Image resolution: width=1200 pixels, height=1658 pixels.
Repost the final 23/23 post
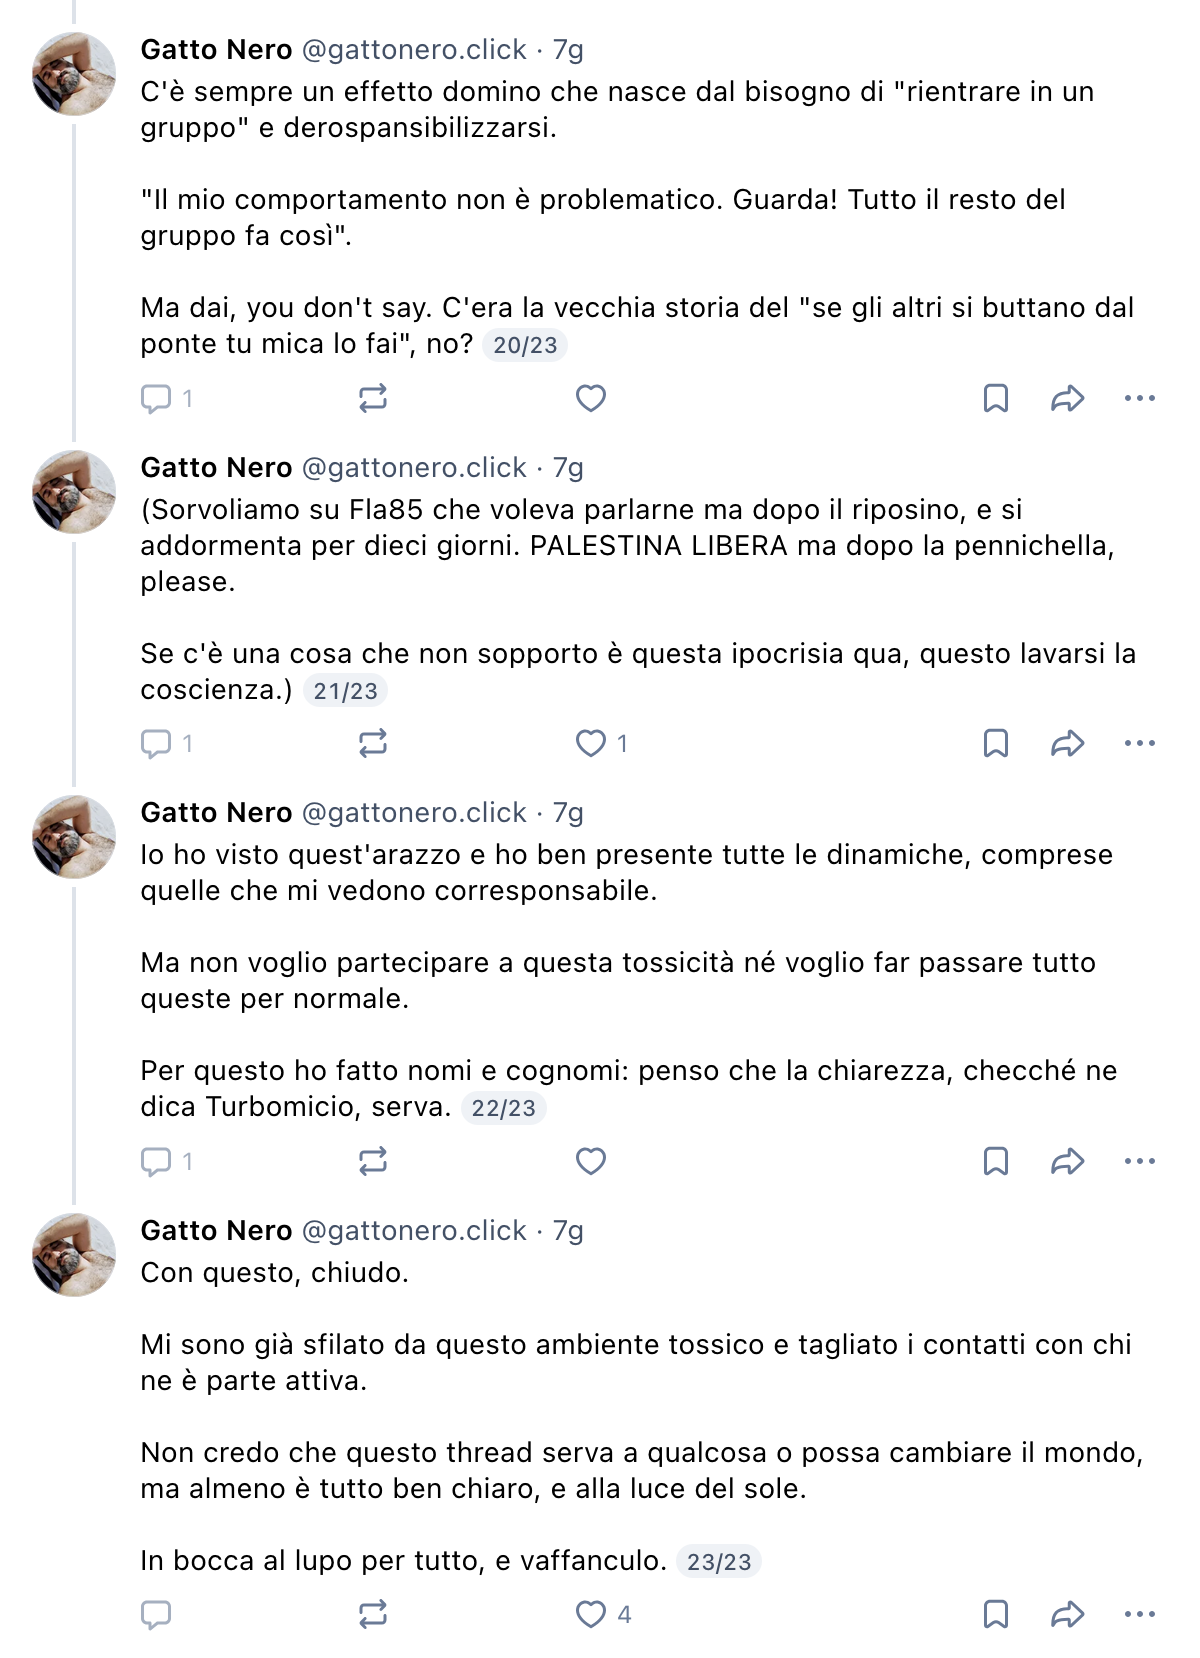click(373, 1615)
